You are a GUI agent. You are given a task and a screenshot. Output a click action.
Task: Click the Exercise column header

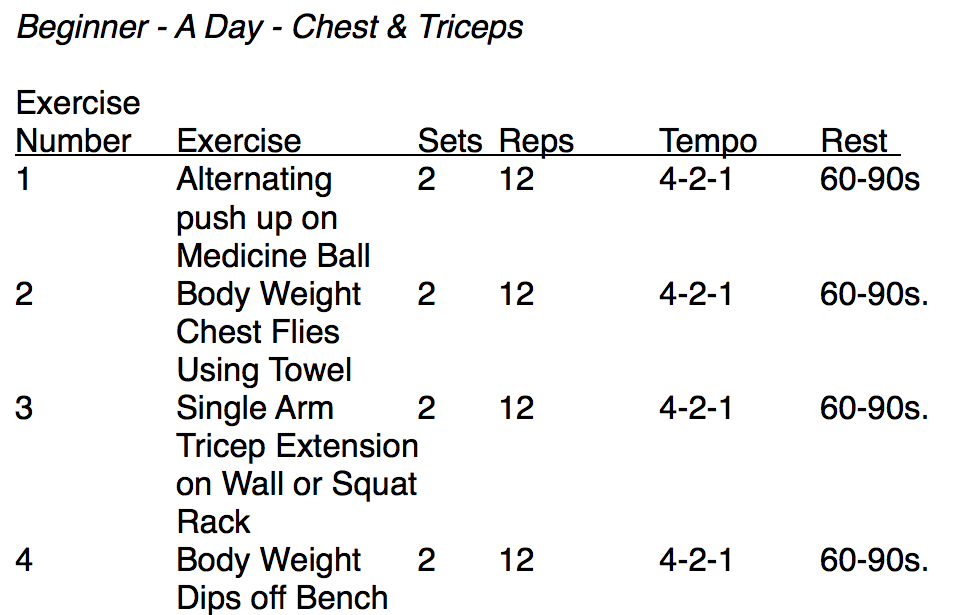239,141
